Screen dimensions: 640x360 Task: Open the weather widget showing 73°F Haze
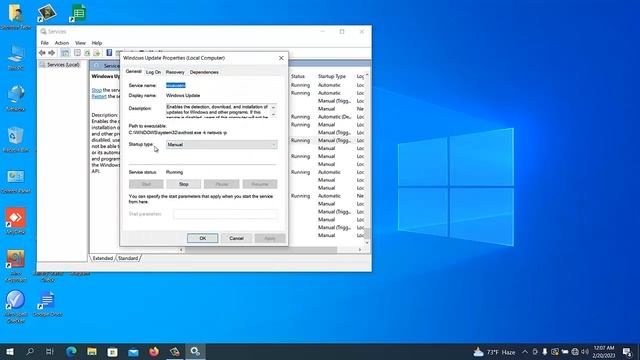point(494,352)
